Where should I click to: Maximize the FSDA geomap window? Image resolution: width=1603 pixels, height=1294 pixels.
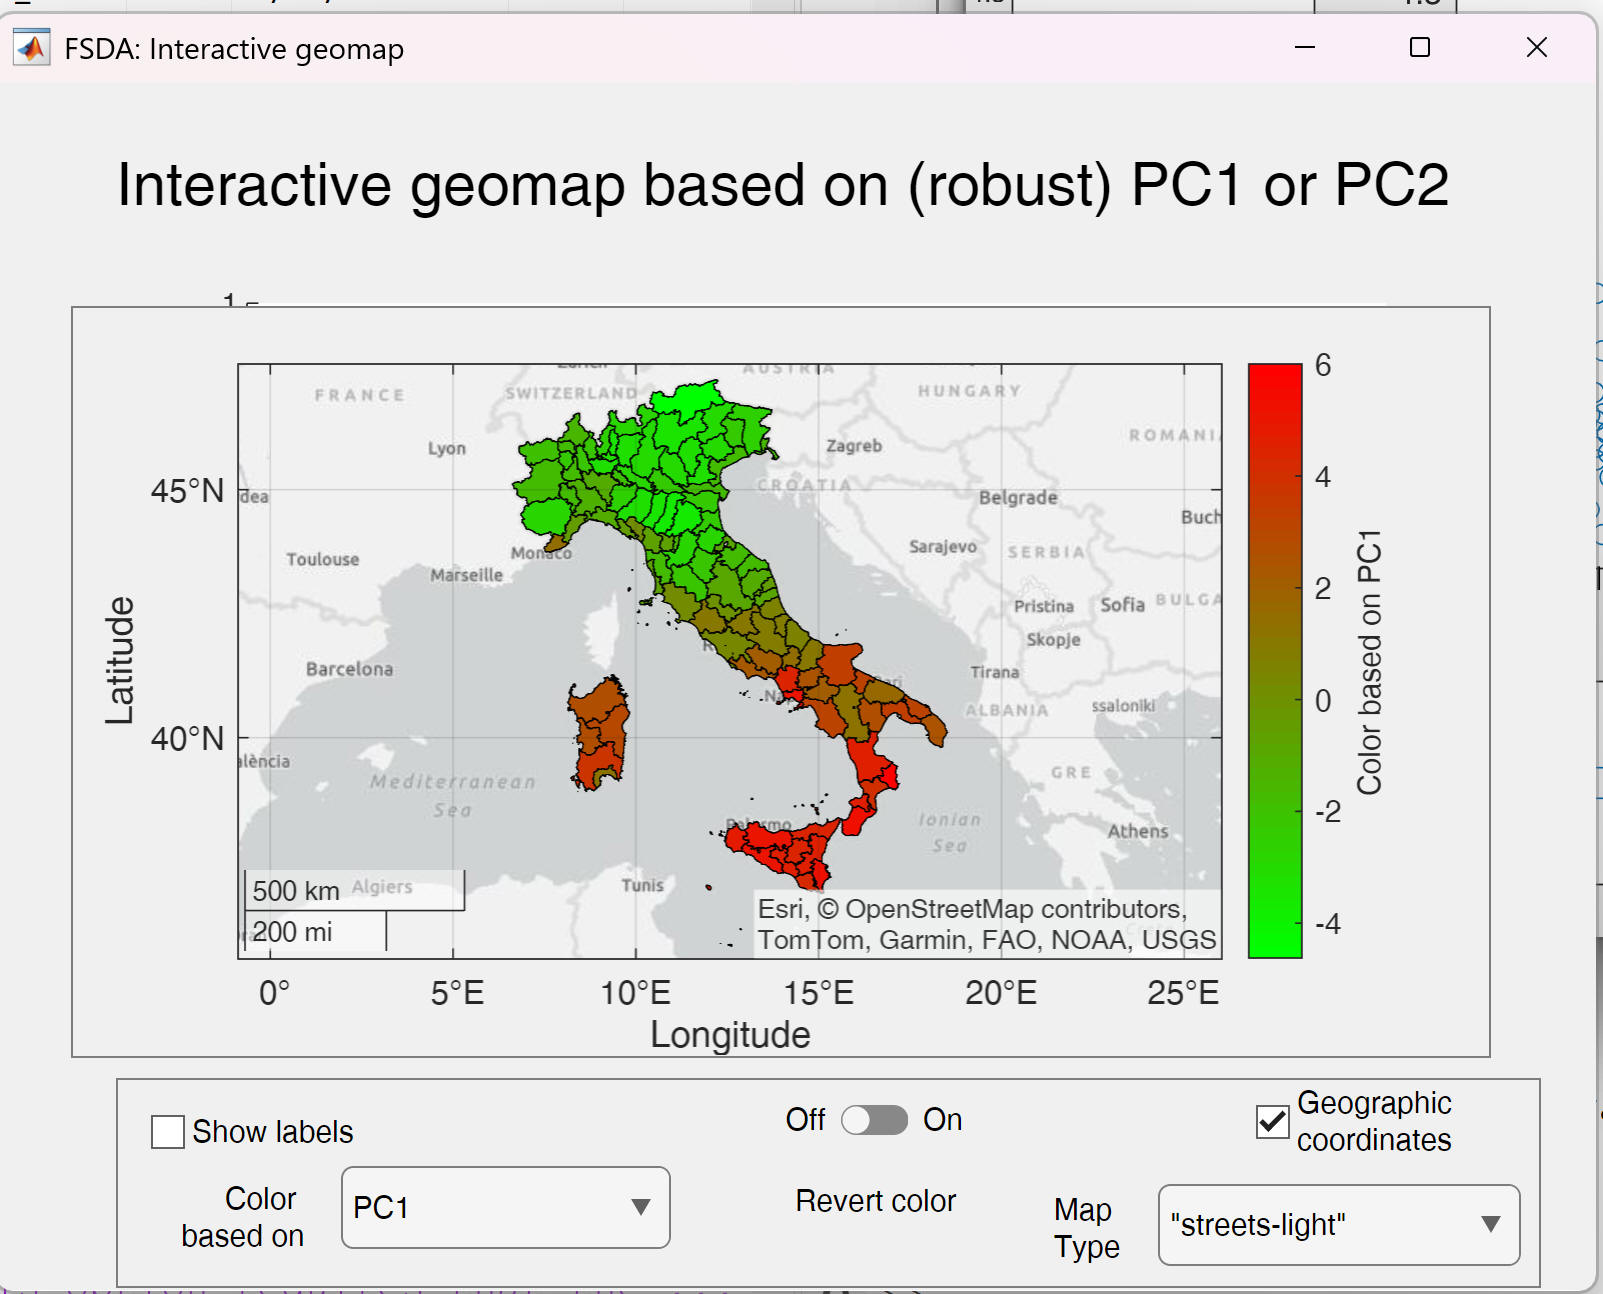tap(1419, 48)
